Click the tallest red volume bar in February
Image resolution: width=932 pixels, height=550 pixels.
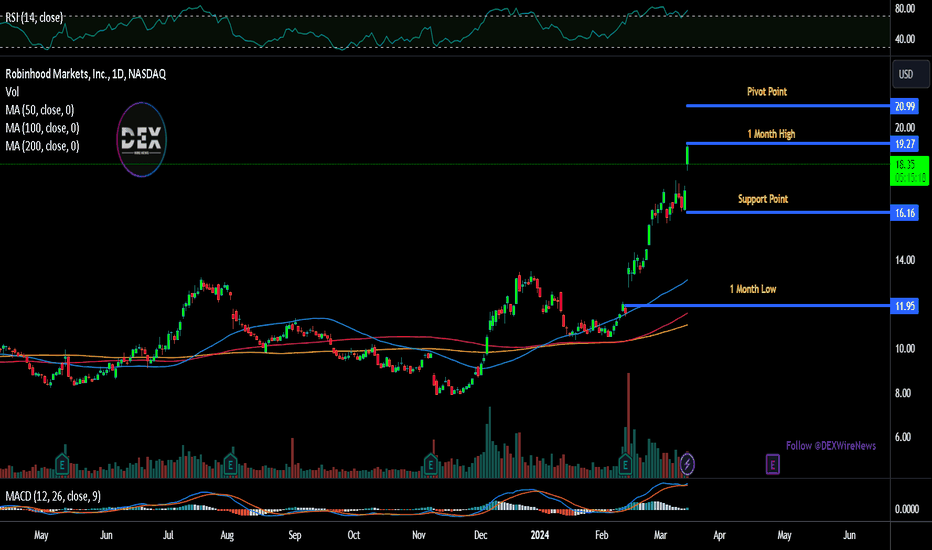click(628, 425)
